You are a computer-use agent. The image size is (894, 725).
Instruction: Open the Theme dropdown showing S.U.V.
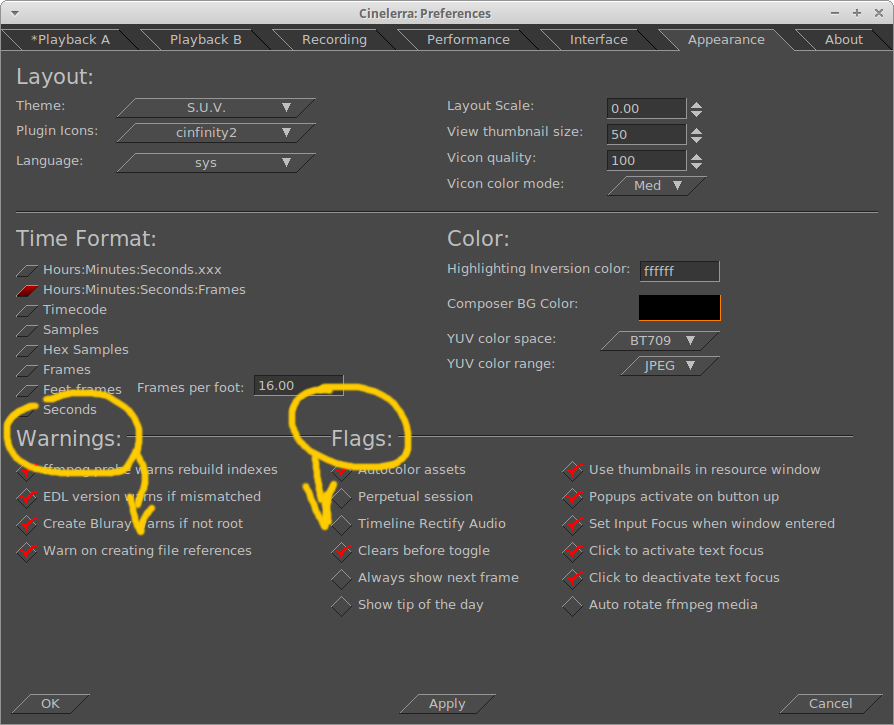216,107
